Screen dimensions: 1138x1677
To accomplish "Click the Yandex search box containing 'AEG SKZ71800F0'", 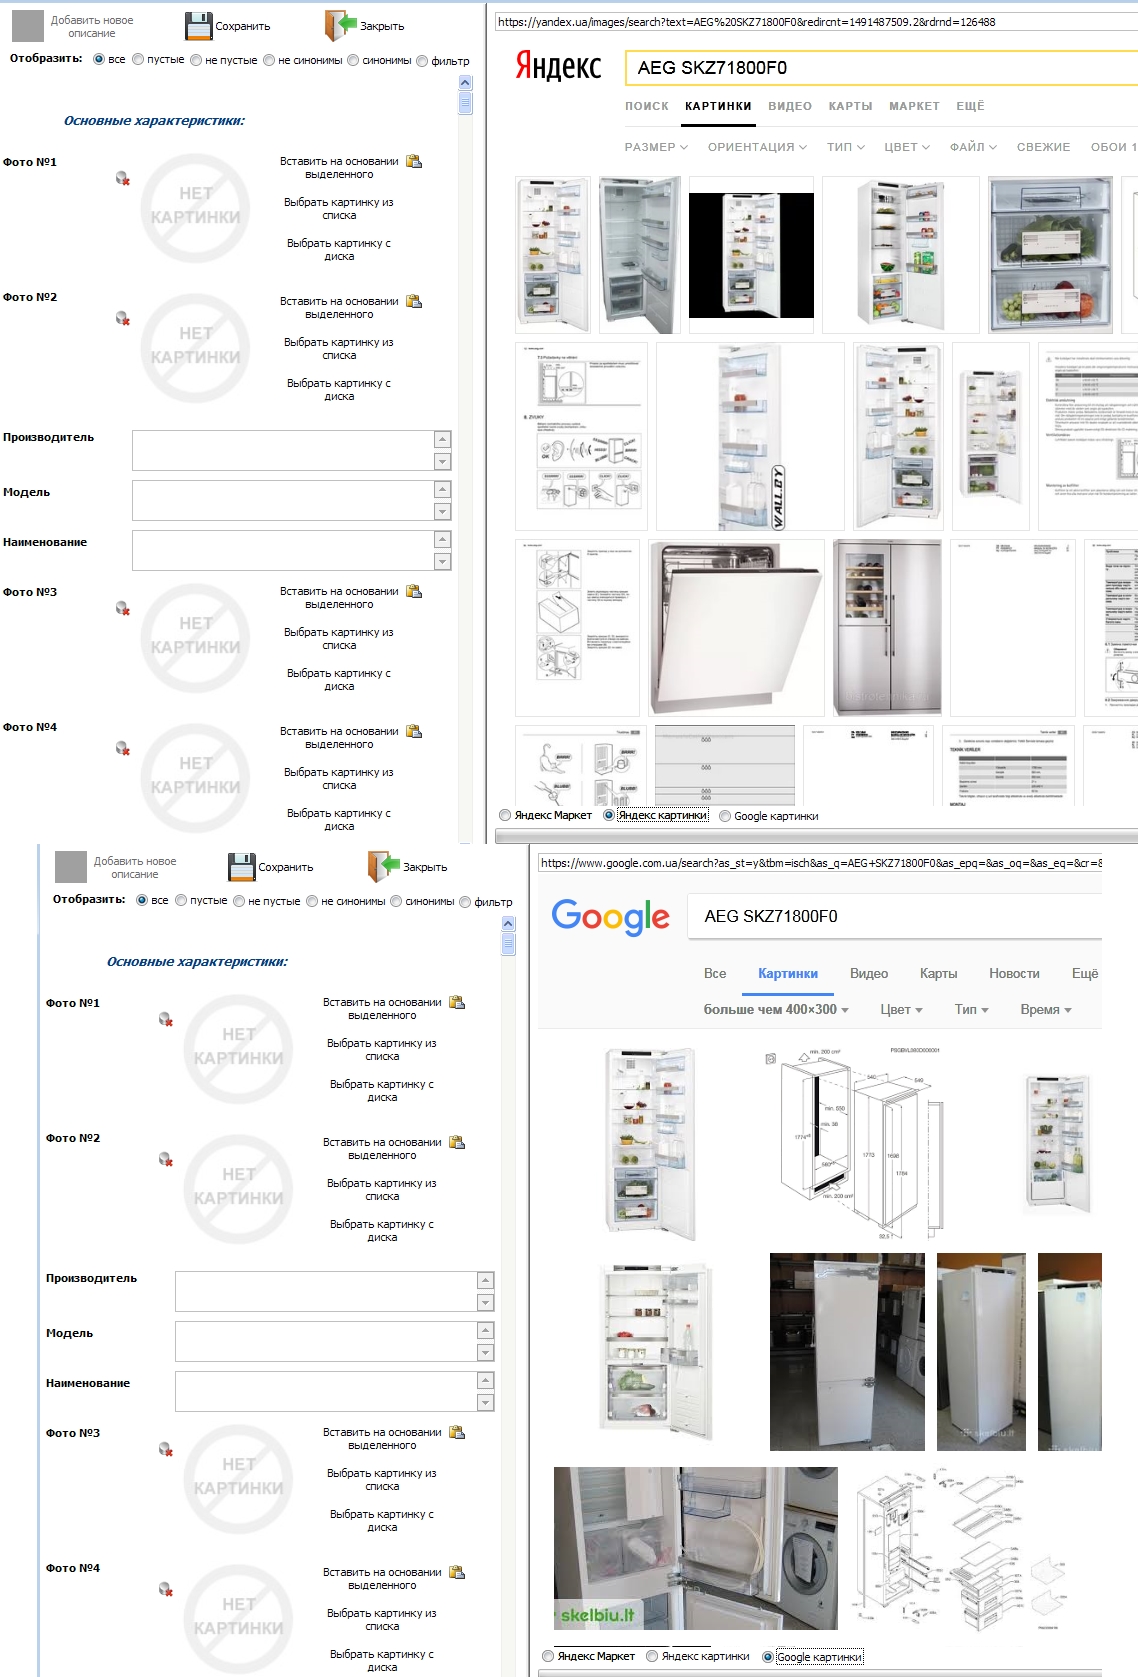I will [x=881, y=67].
